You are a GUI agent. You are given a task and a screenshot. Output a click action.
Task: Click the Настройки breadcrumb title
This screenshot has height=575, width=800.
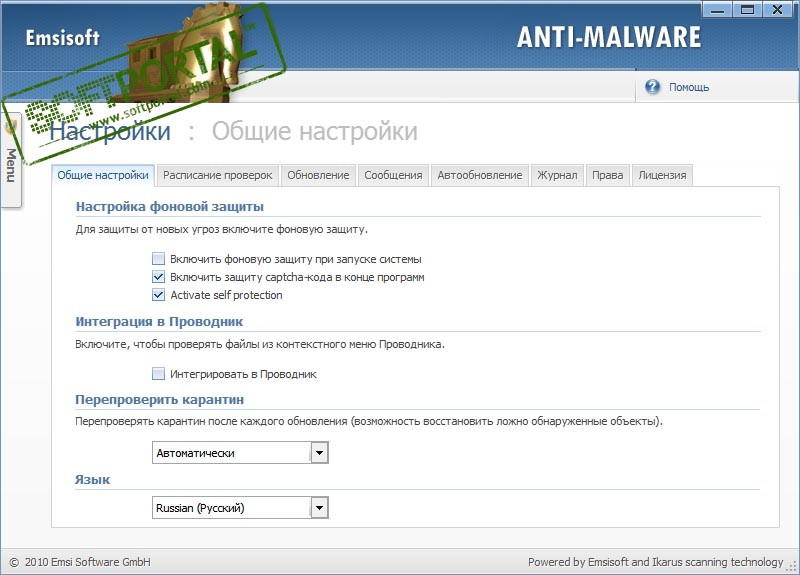(x=110, y=131)
